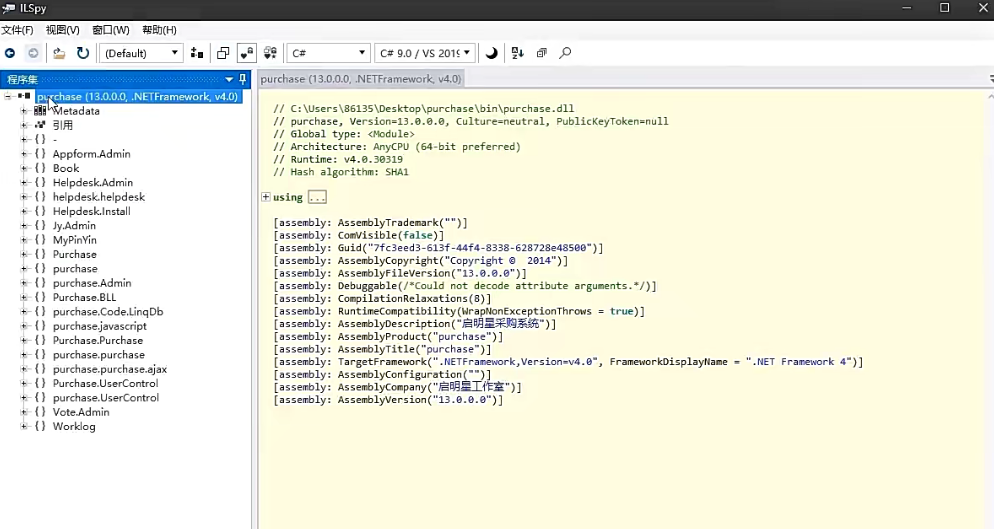The height and width of the screenshot is (529, 994).
Task: Open an assembly file via folder icon
Action: [59, 53]
